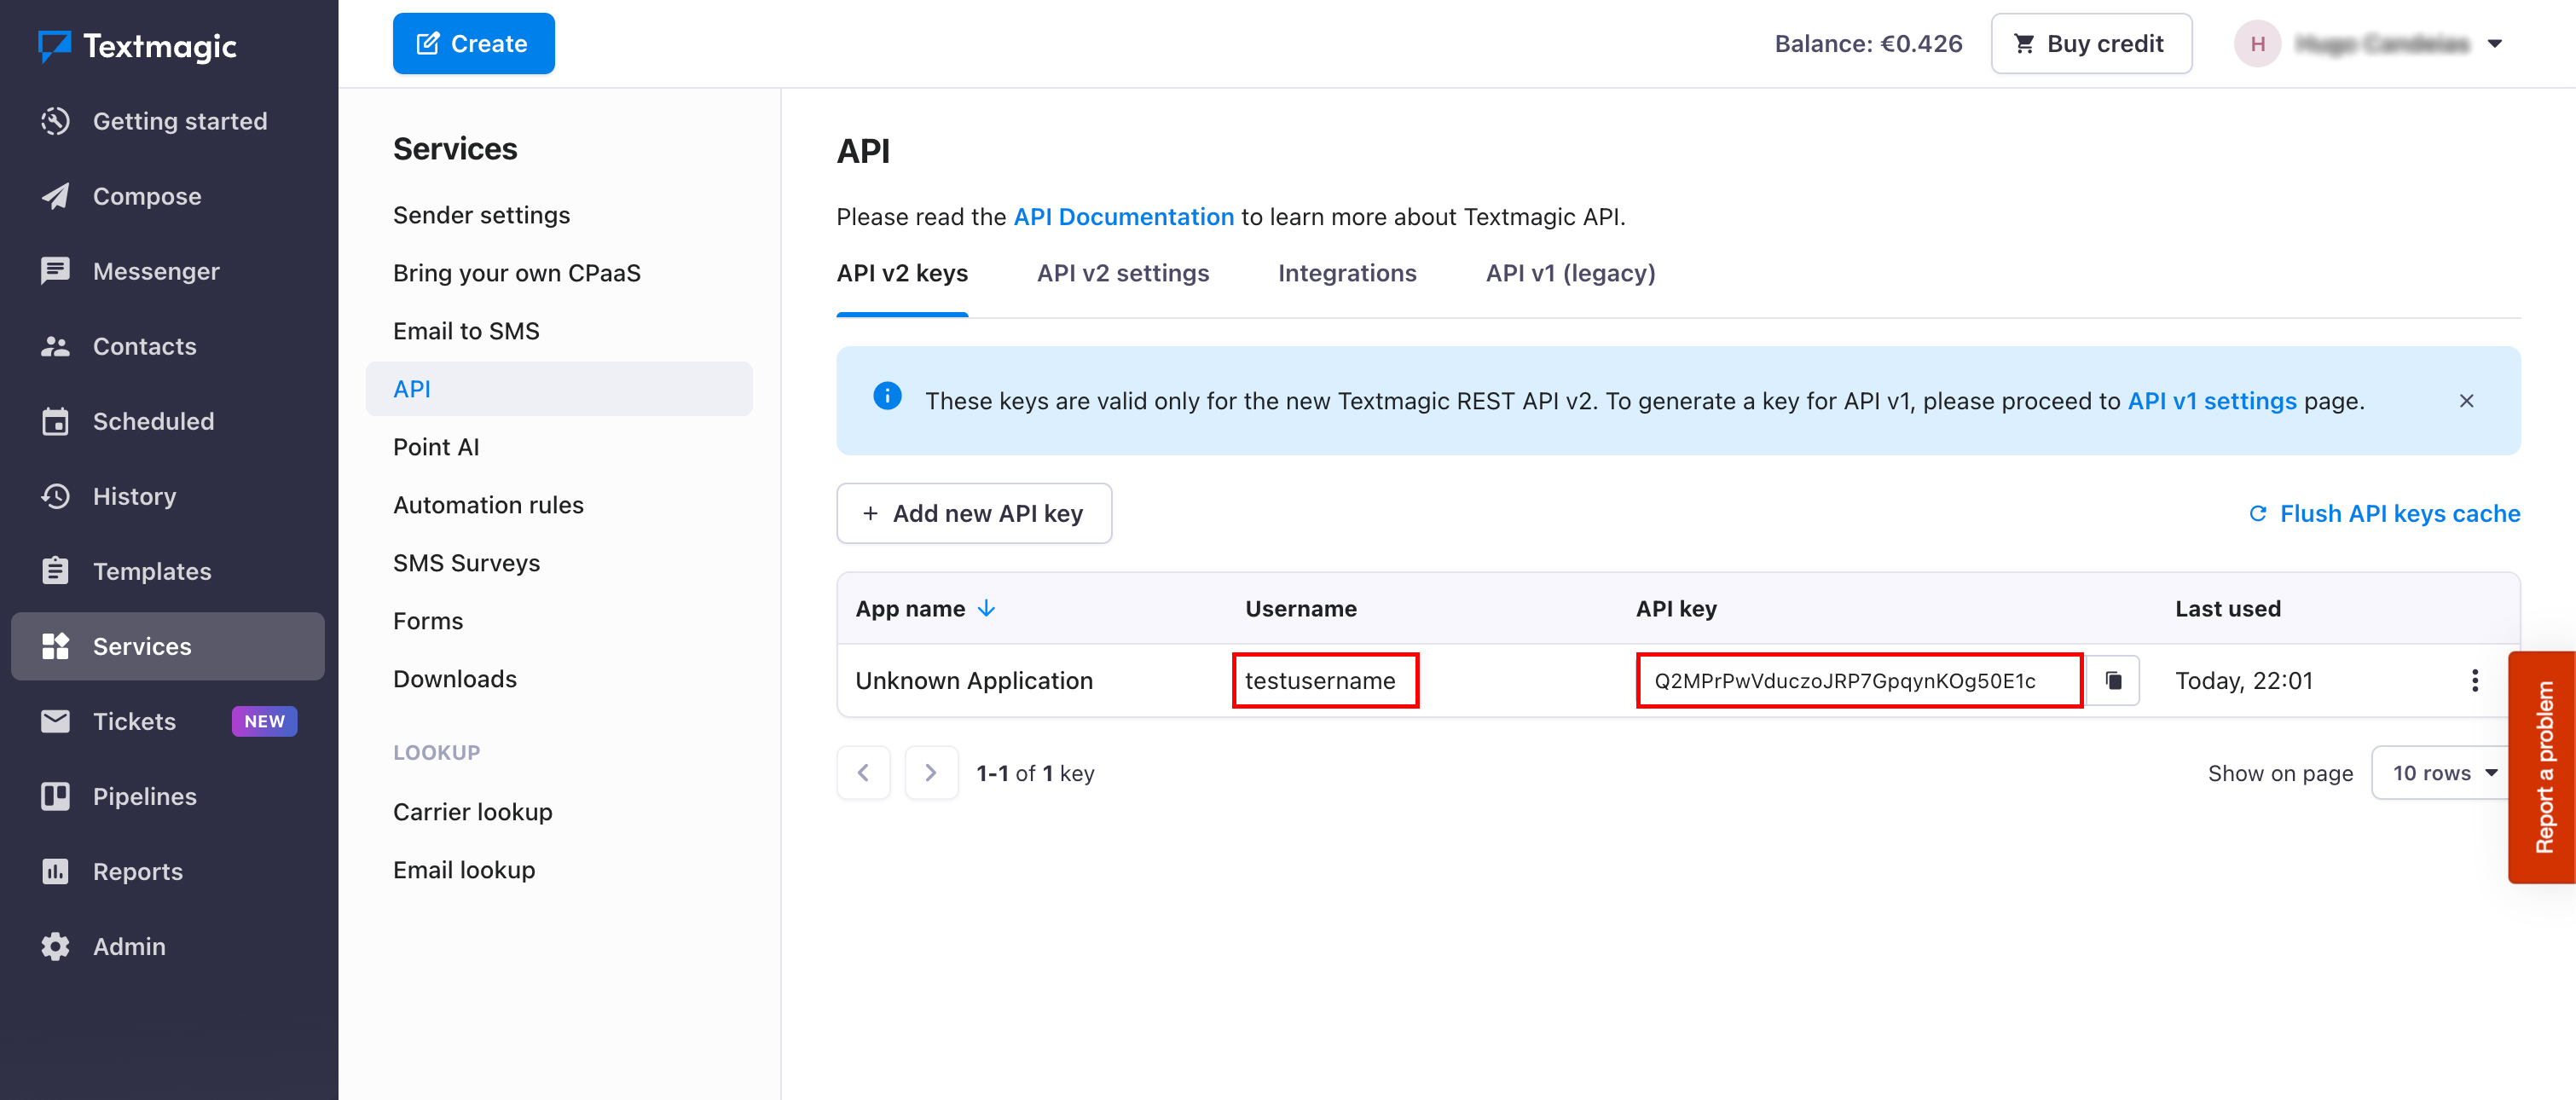Click Flush API keys cache
Screen dimensions: 2576x1100
[2384, 513]
